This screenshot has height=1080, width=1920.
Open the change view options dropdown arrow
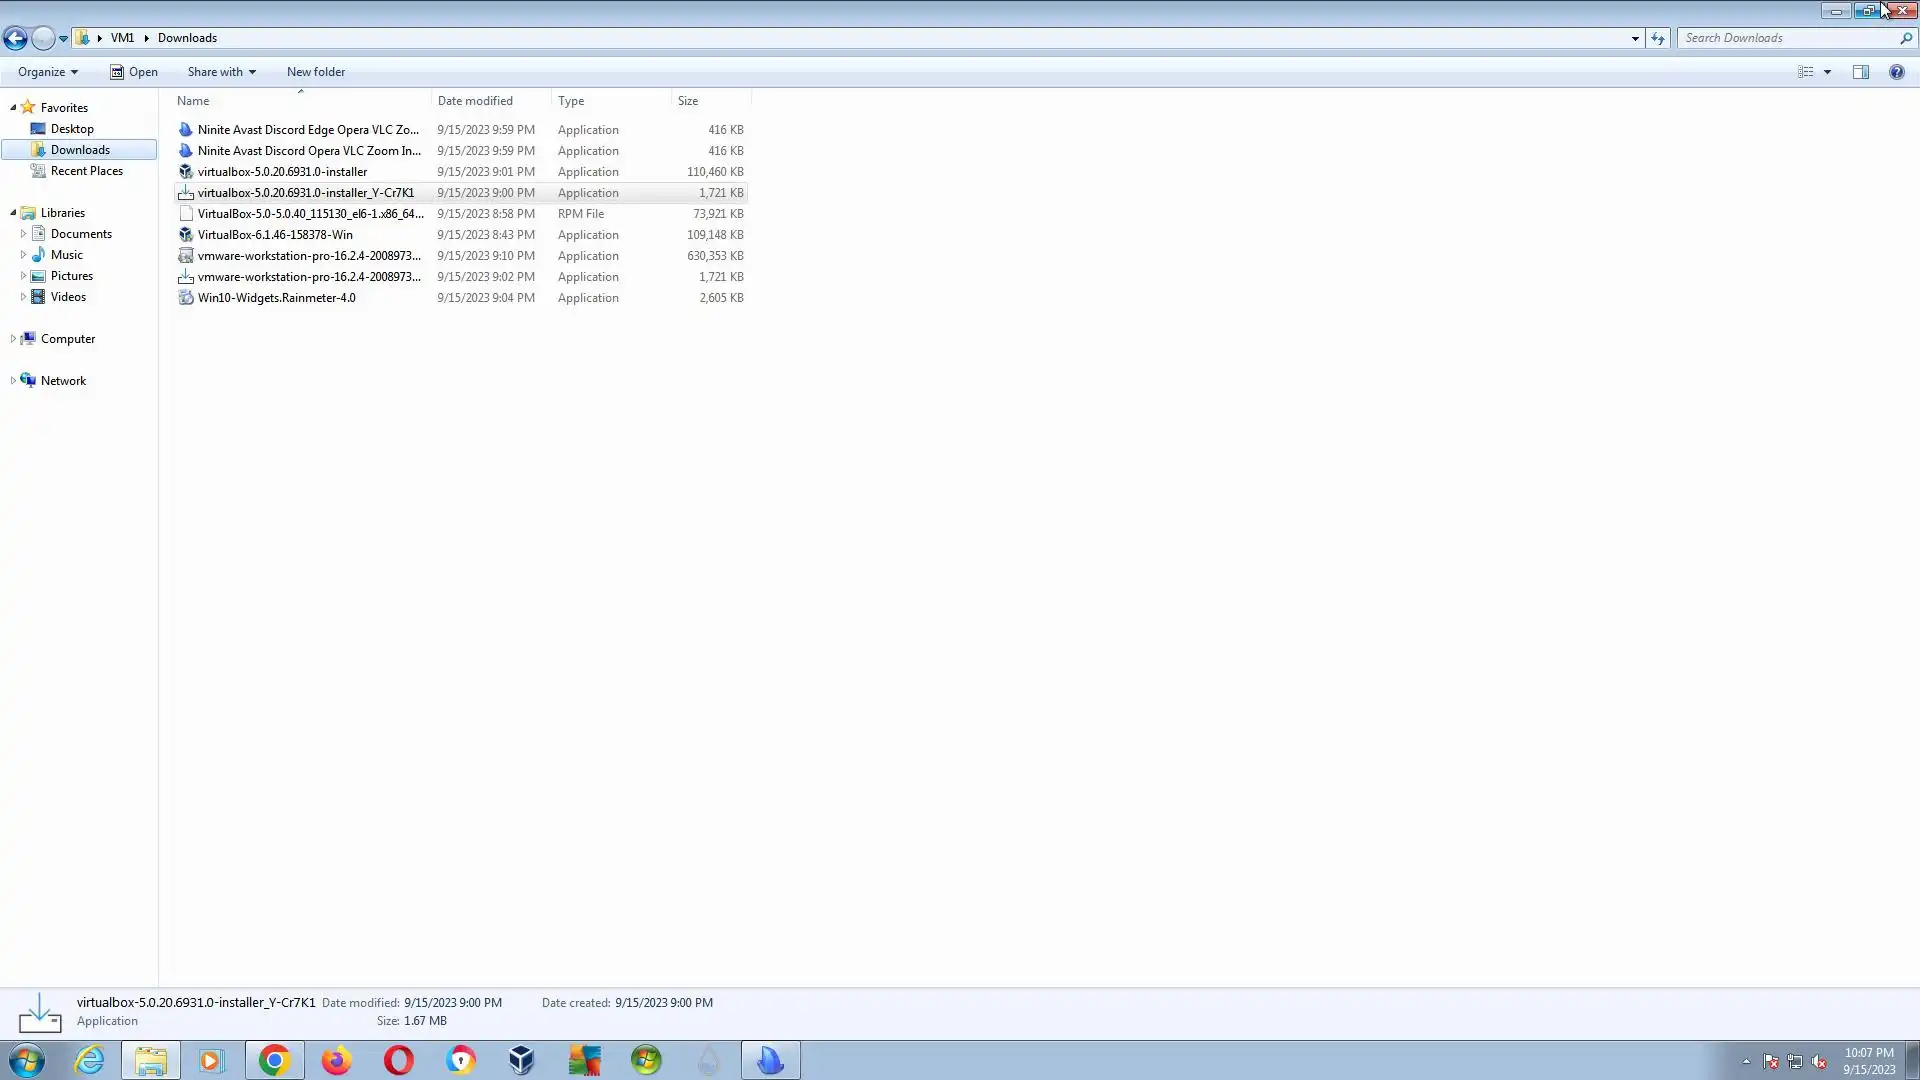[x=1827, y=72]
